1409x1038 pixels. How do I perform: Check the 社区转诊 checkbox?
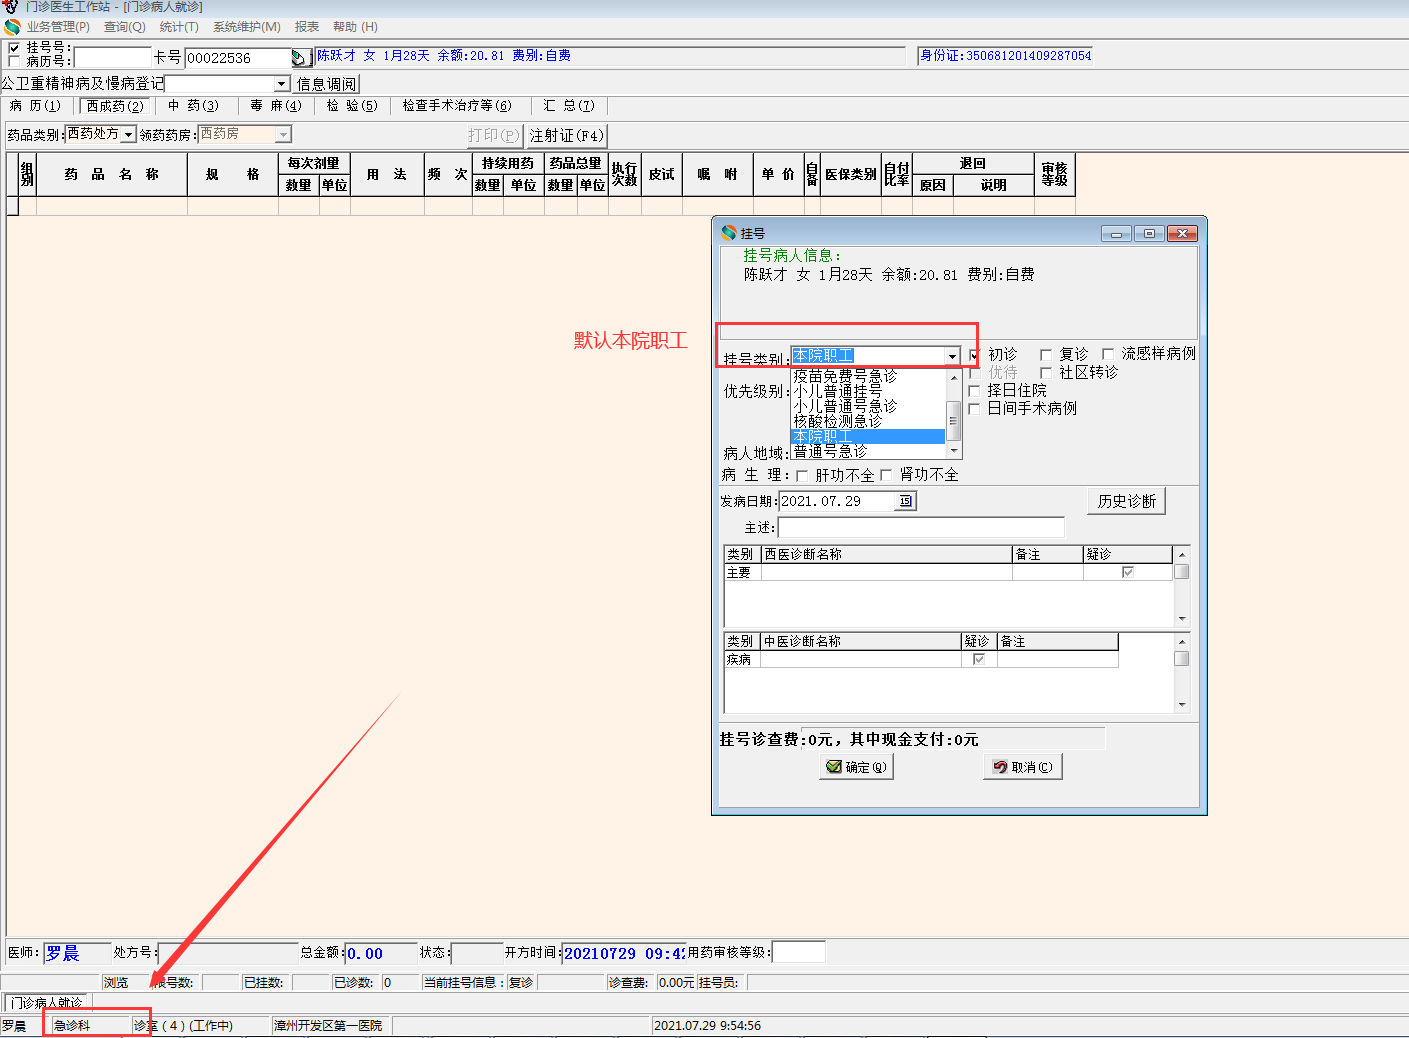[1046, 373]
